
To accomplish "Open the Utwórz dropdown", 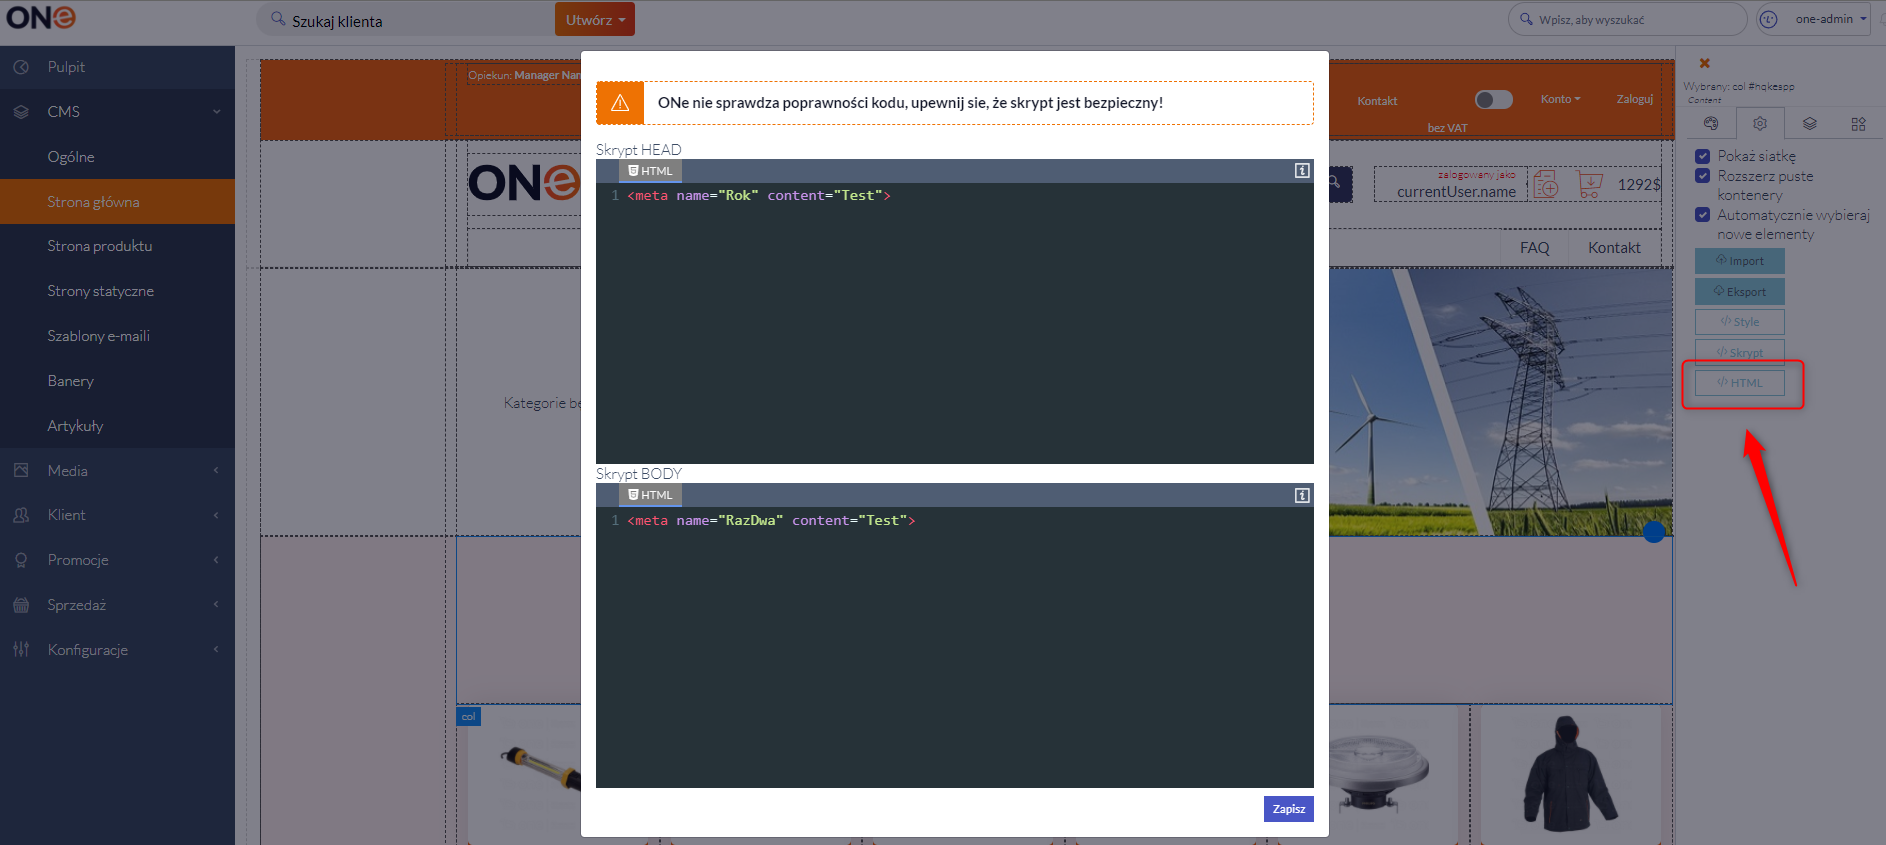I will click(x=595, y=19).
